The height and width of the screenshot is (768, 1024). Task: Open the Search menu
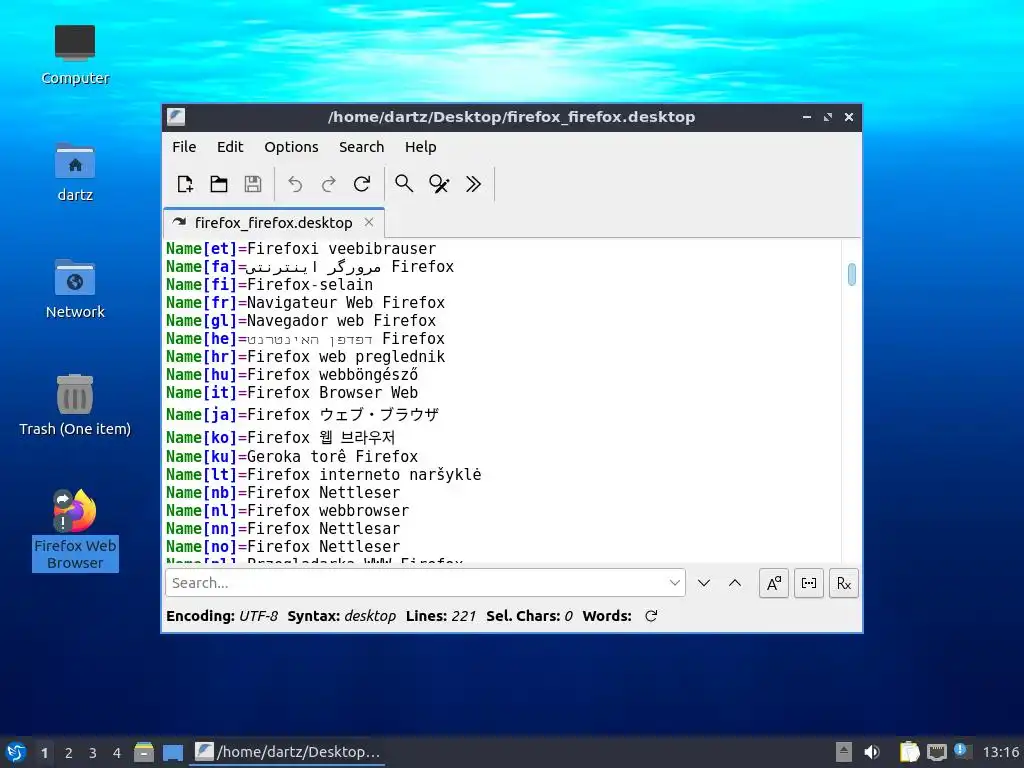tap(361, 147)
